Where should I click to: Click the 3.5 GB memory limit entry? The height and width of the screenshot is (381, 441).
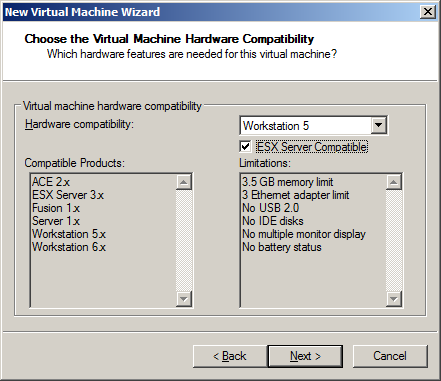pyautogui.click(x=288, y=182)
